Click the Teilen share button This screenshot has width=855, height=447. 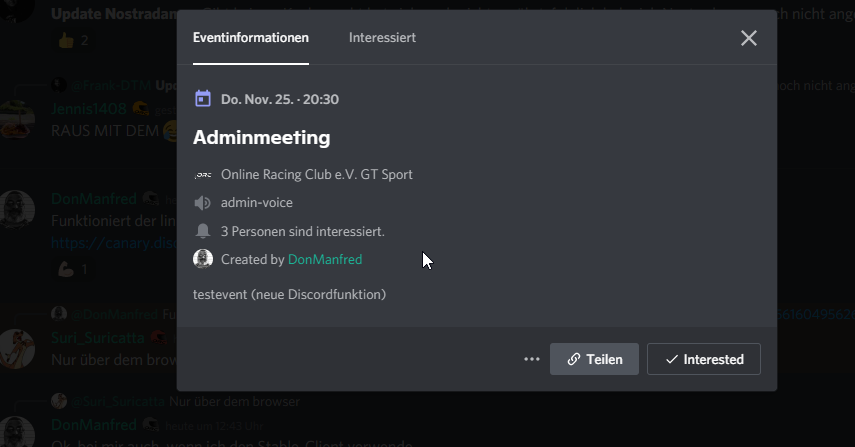[x=594, y=359]
